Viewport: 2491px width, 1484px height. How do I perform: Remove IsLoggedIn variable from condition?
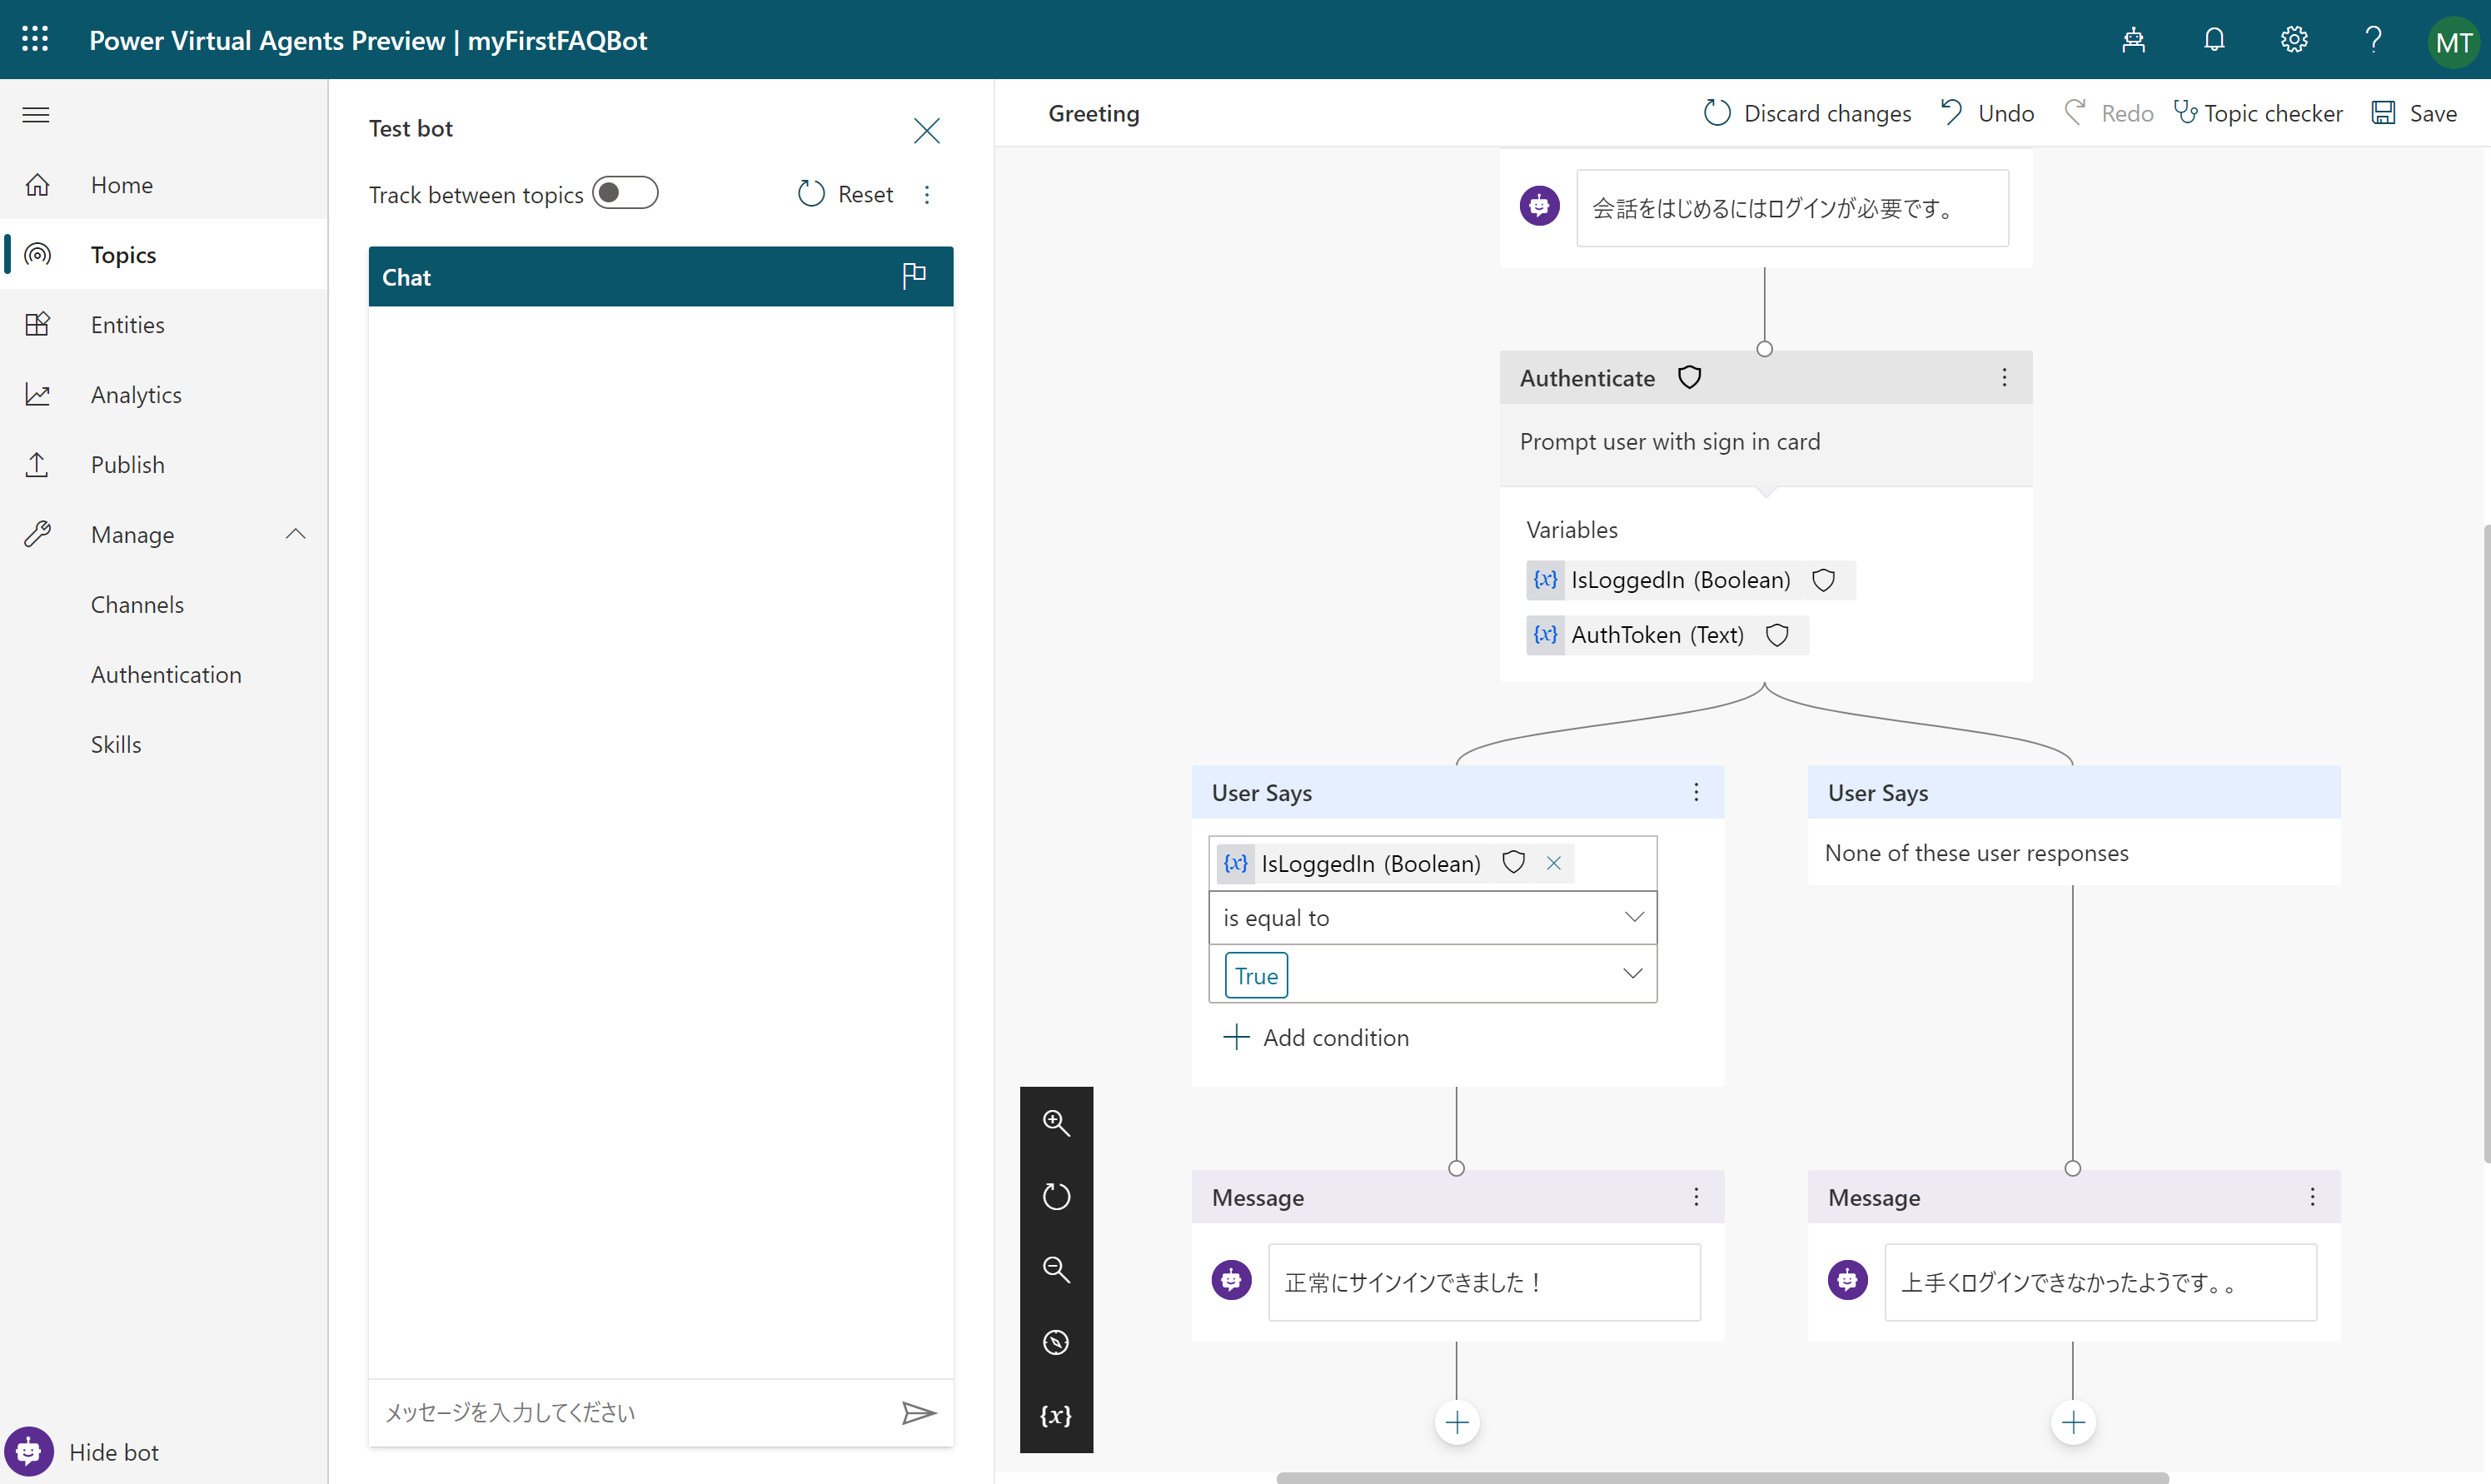[x=1553, y=863]
